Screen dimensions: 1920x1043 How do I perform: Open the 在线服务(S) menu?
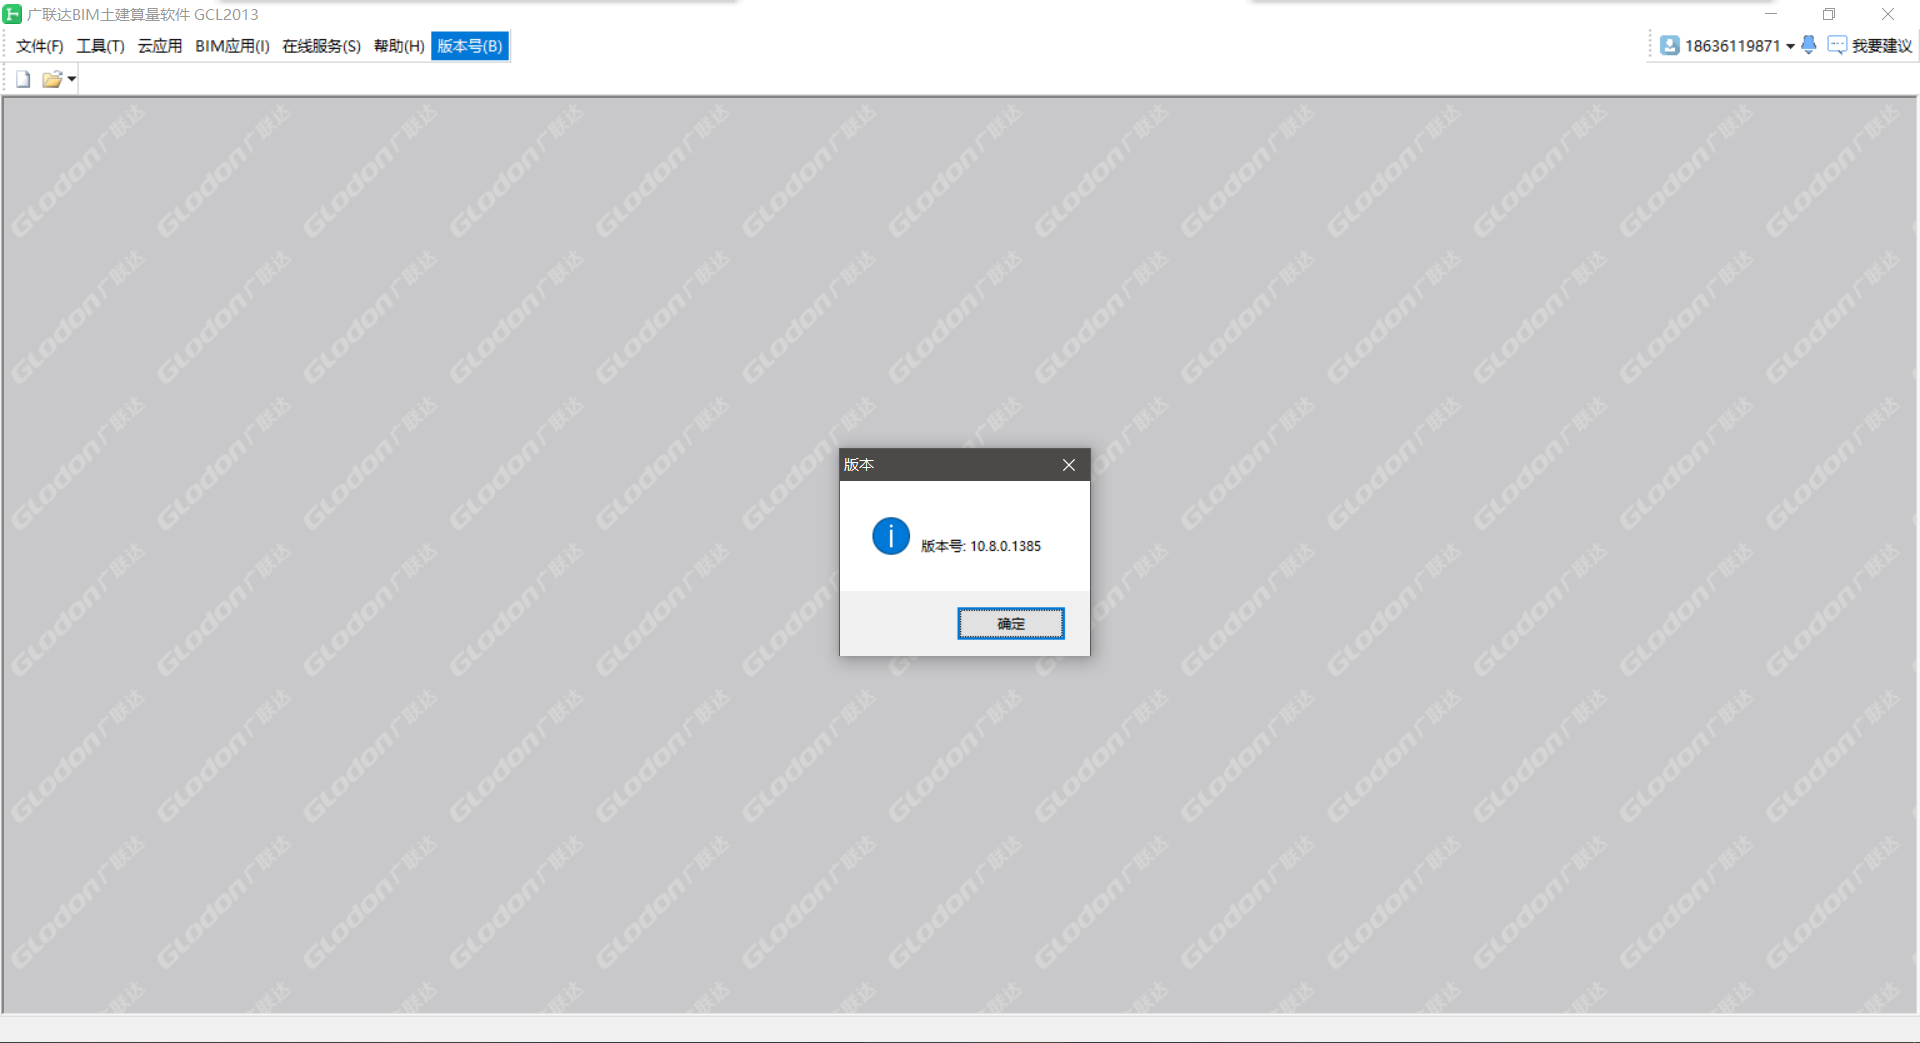321,46
